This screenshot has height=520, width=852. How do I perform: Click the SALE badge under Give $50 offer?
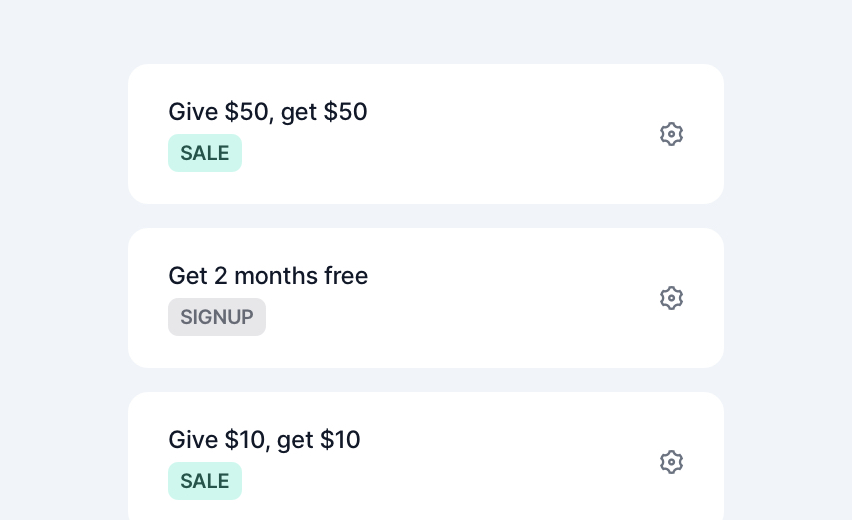(205, 153)
